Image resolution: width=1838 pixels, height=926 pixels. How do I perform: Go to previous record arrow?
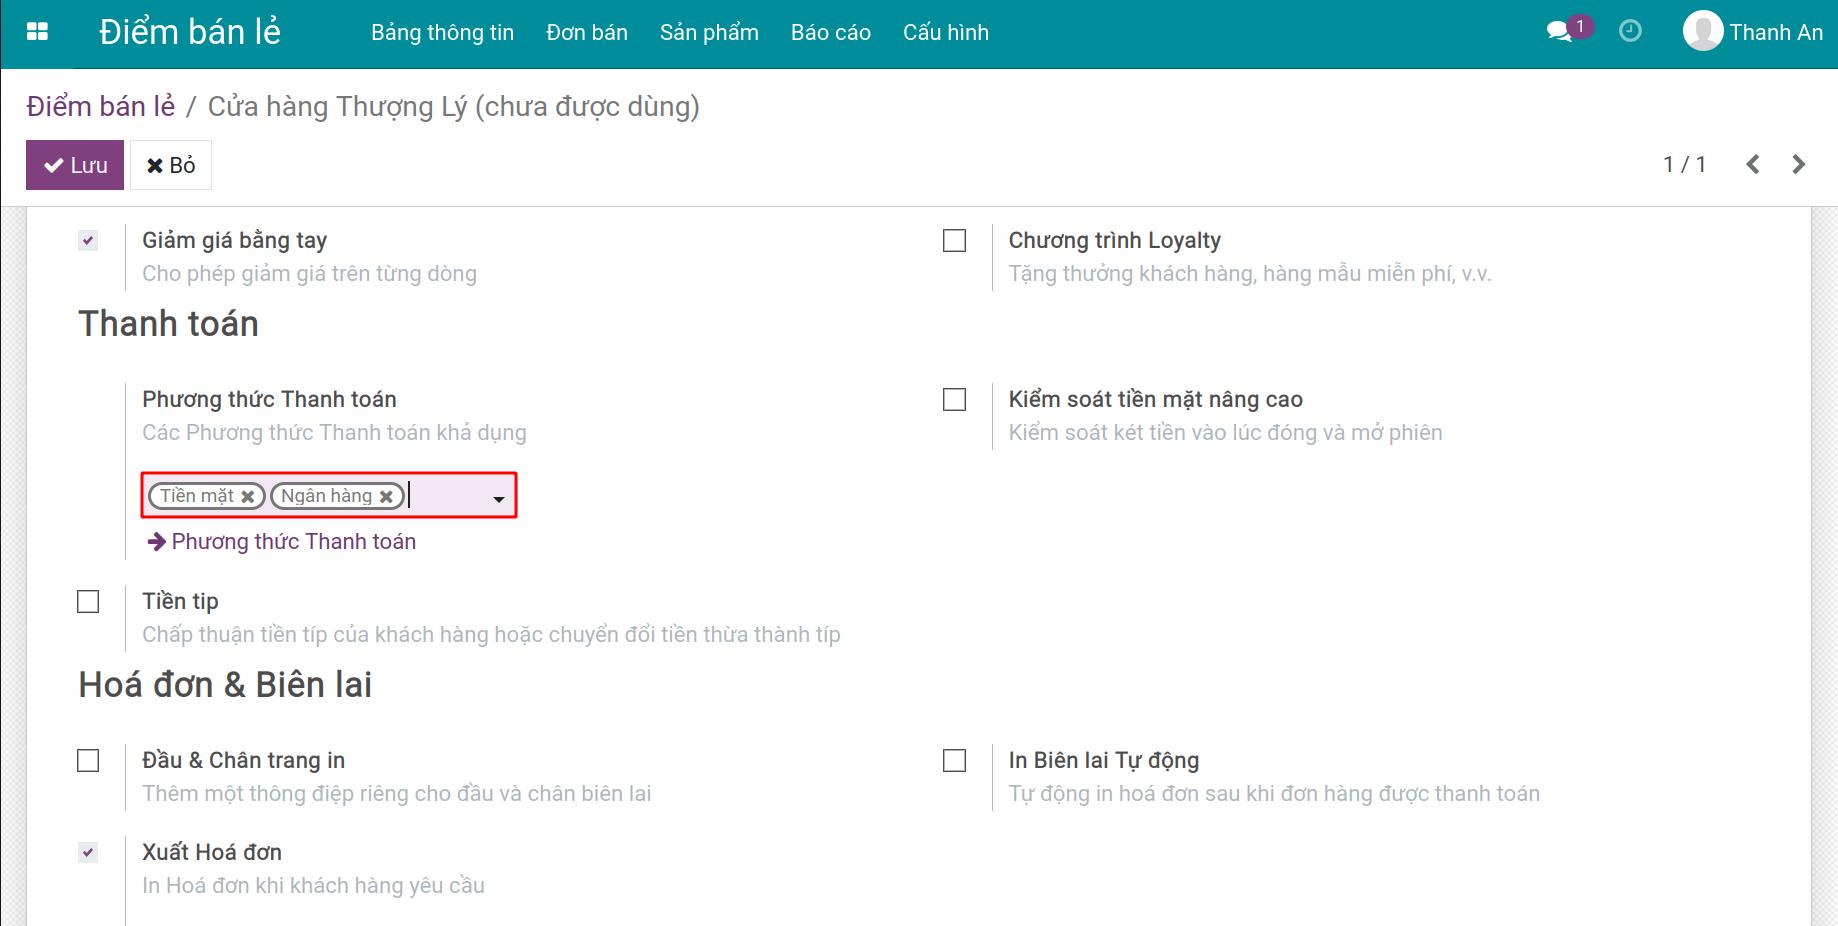(1752, 164)
